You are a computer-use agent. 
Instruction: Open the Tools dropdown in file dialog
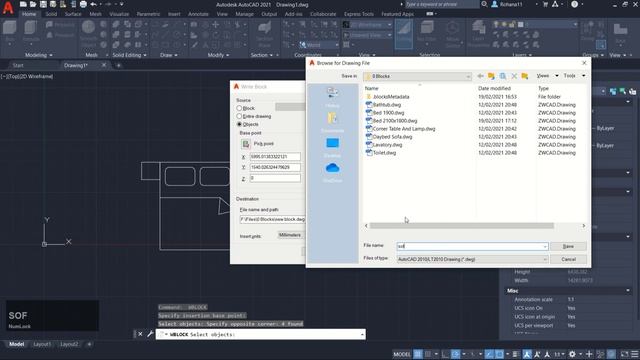[574, 76]
